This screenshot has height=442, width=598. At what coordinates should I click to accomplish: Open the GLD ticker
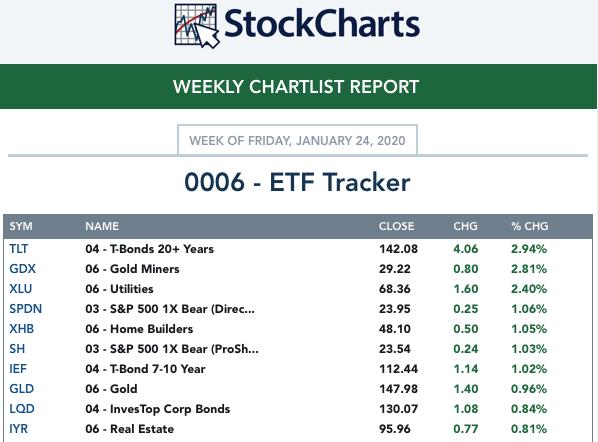click(22, 389)
